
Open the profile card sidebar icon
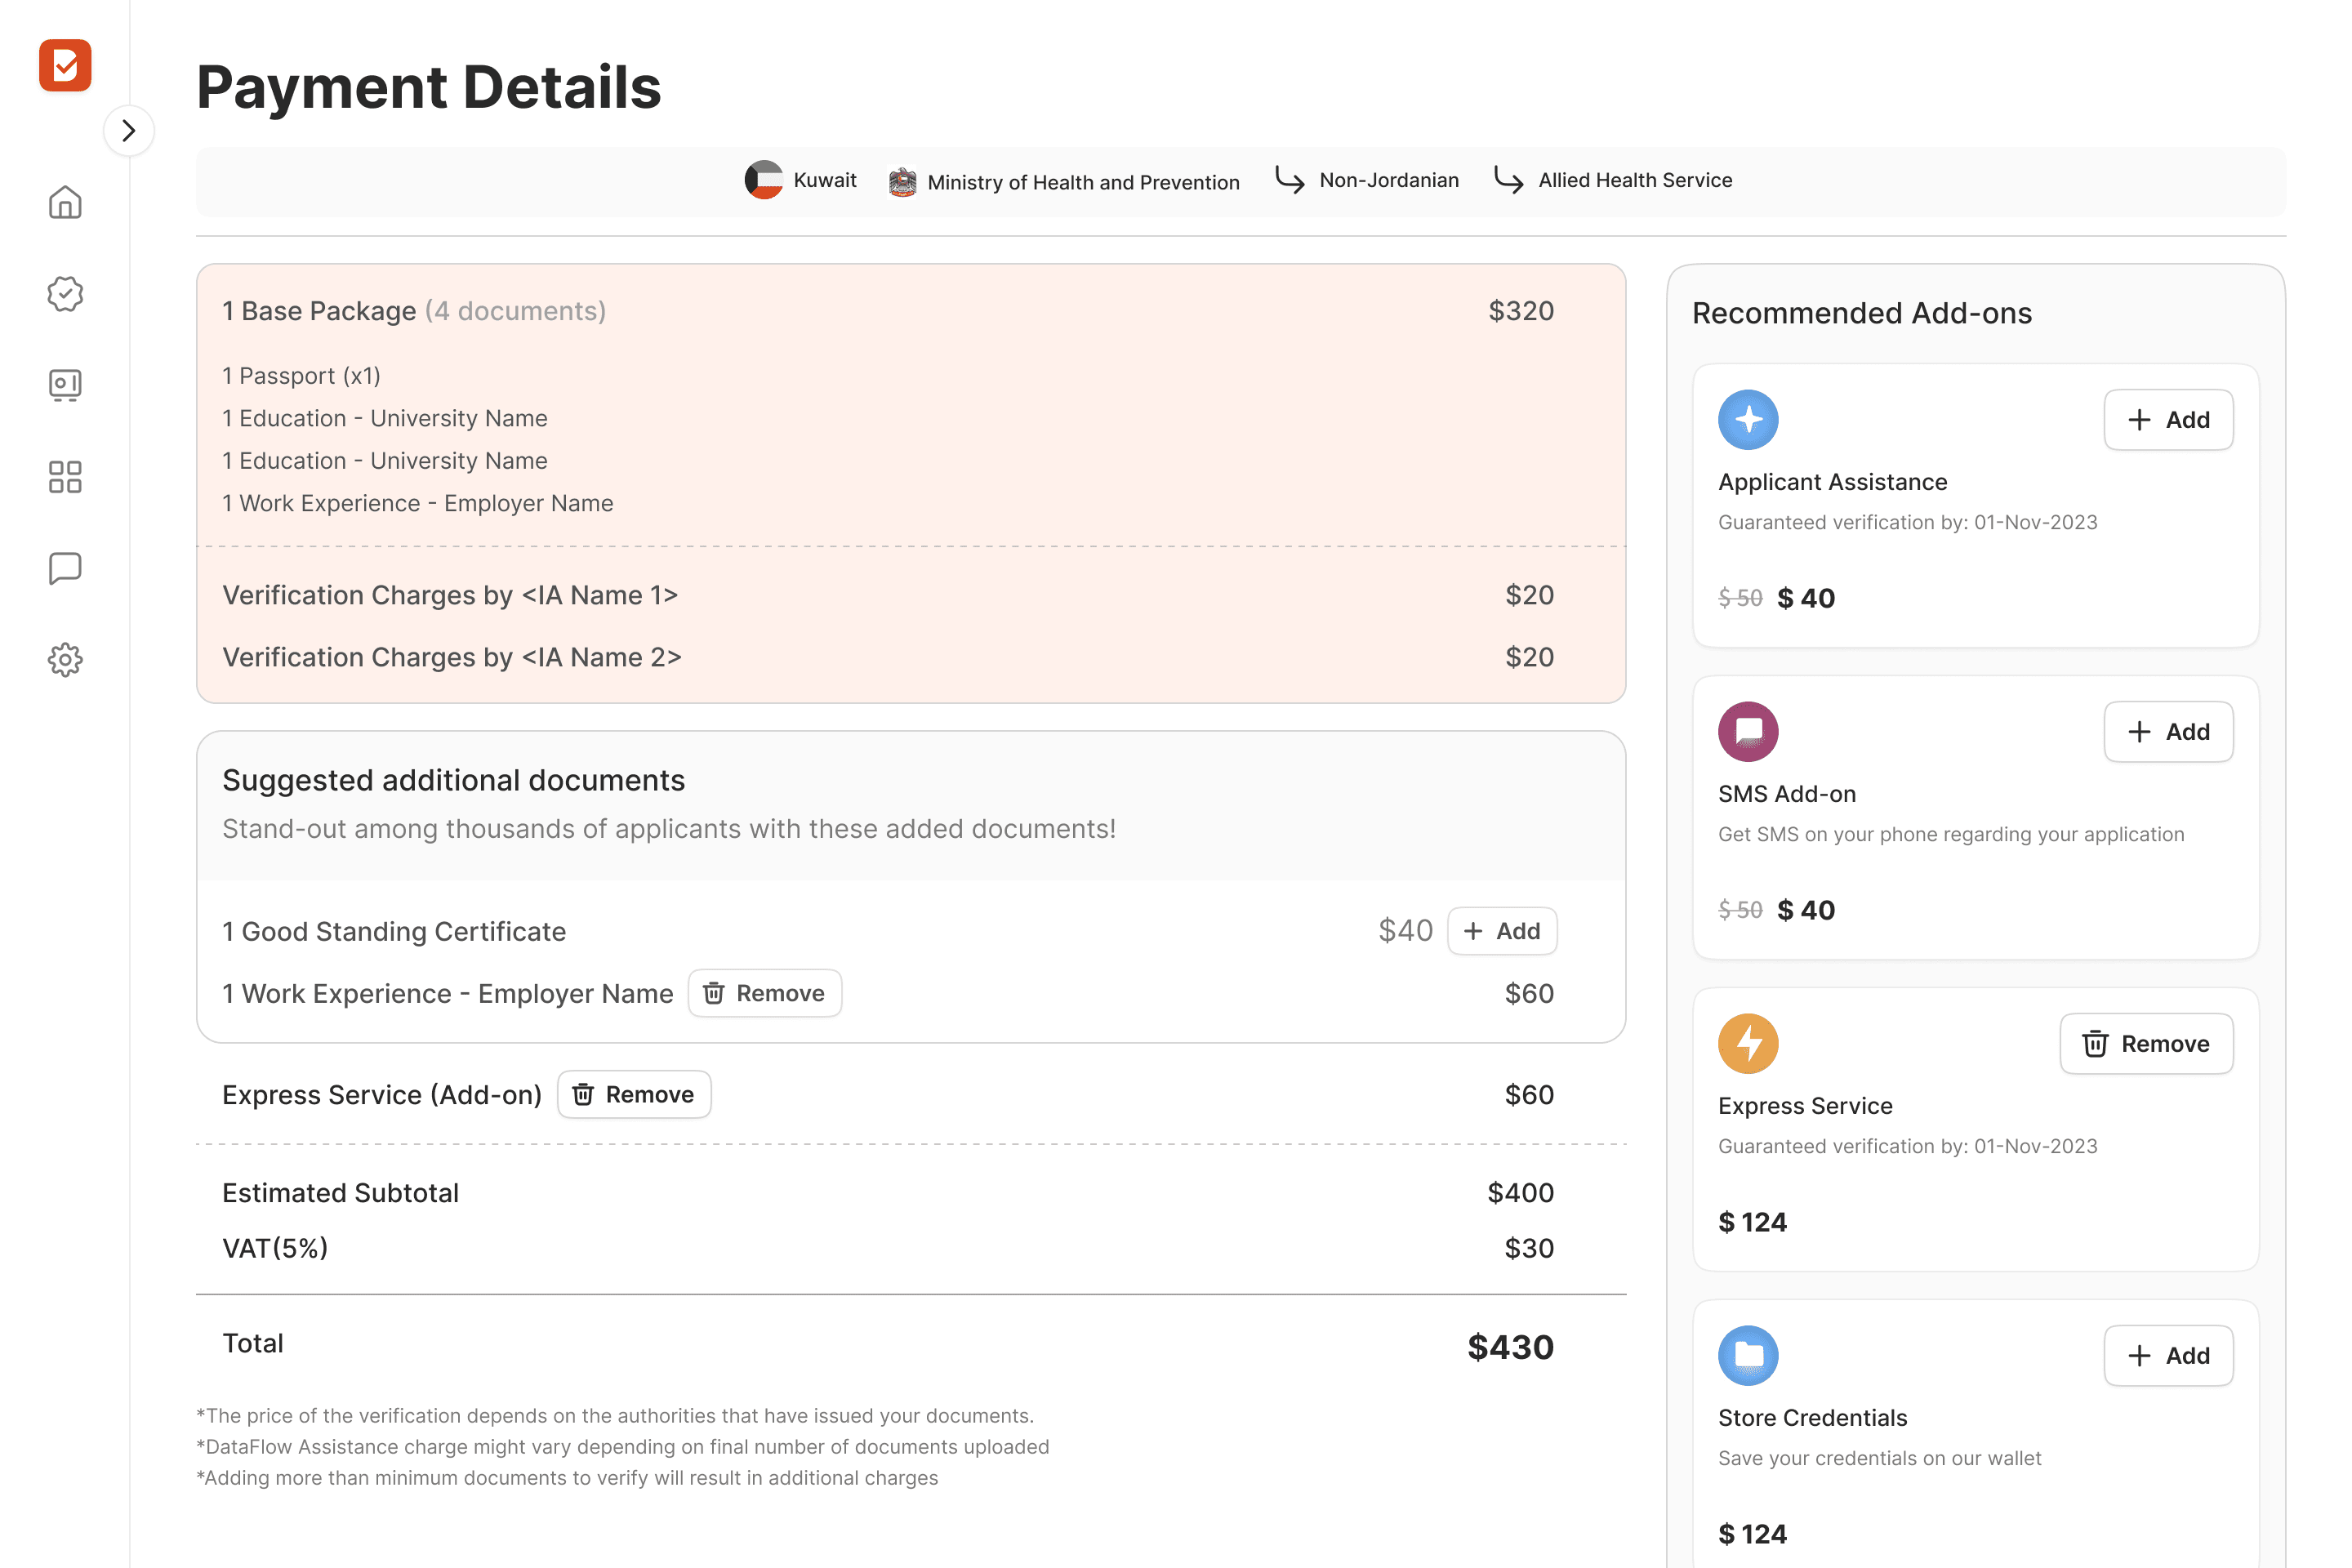pos(65,385)
